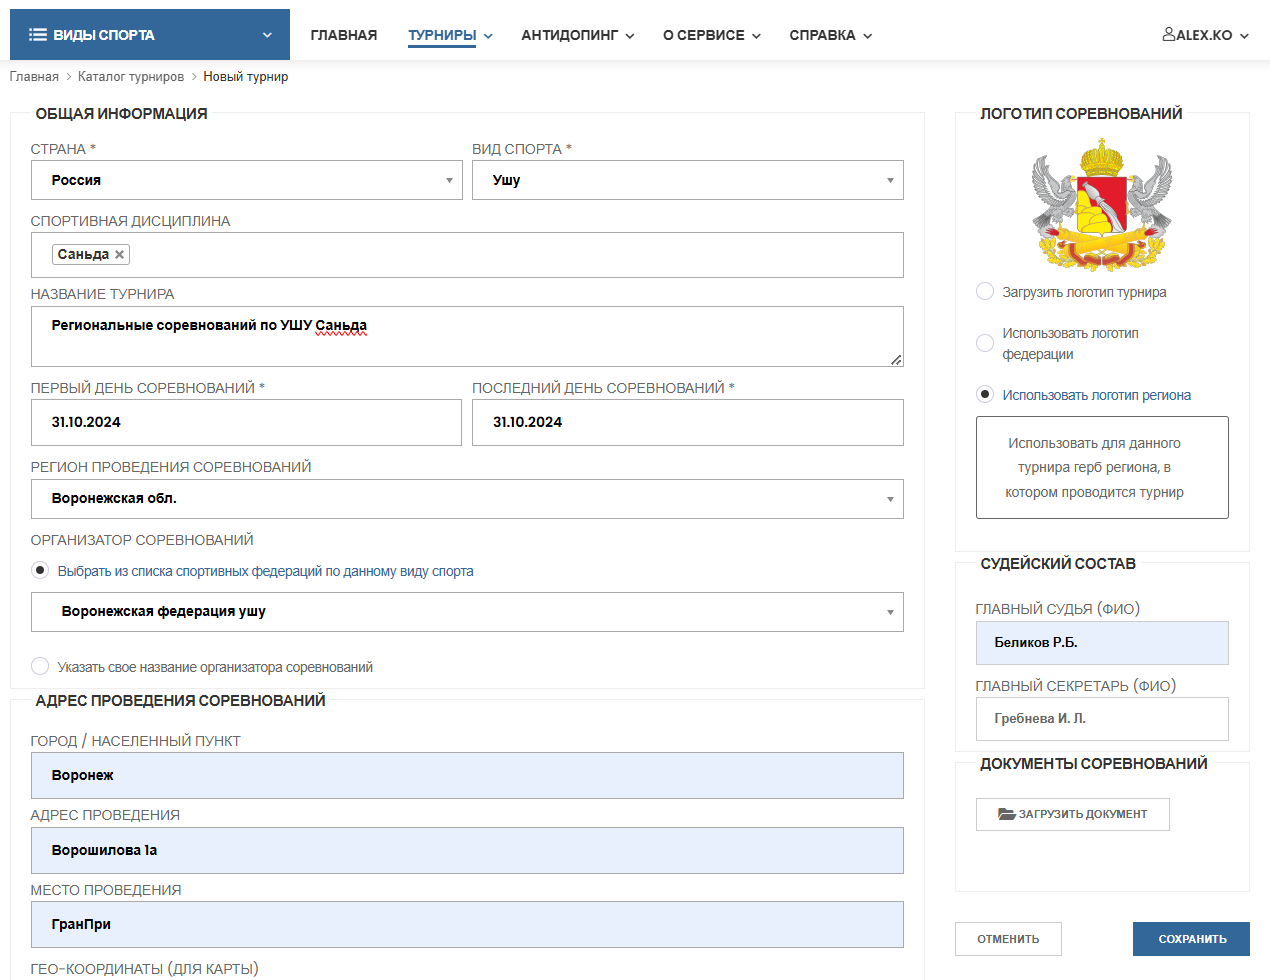Open the Вид спорта dropdown showing Ушу
This screenshot has width=1270, height=980.
(688, 180)
